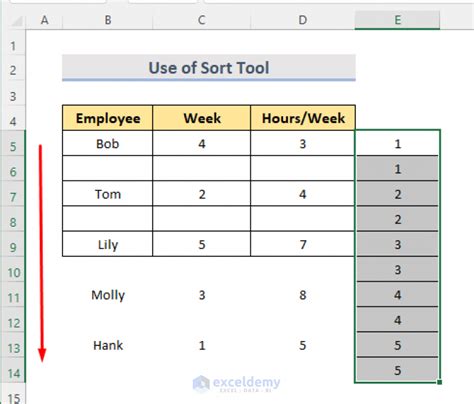The image size is (474, 404).
Task: Select the cell containing 'Bob'
Action: tap(108, 143)
